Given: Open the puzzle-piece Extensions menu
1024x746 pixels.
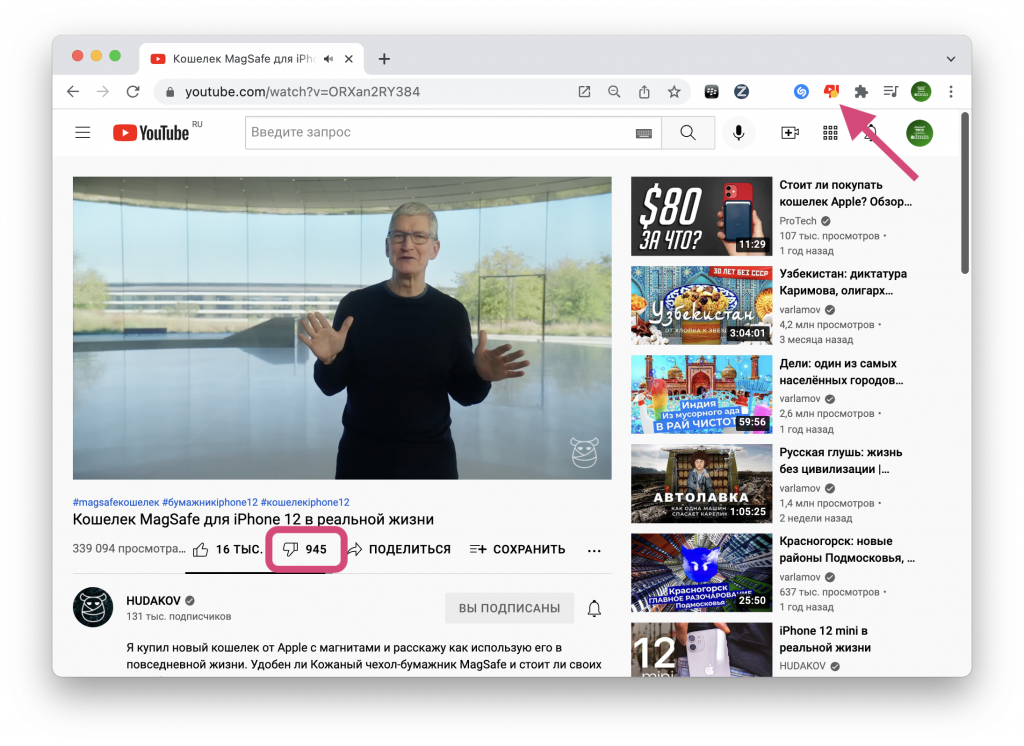Looking at the screenshot, I should pyautogui.click(x=861, y=92).
